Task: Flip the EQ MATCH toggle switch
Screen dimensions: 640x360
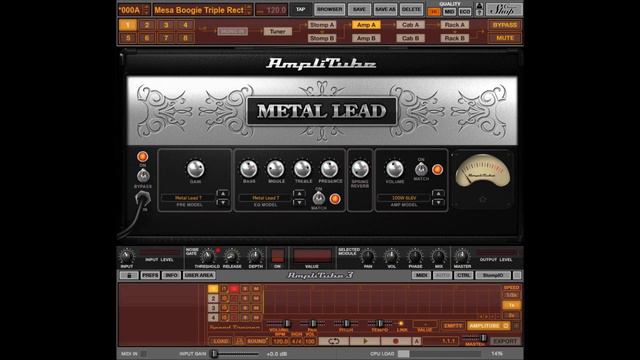Action: pos(319,199)
